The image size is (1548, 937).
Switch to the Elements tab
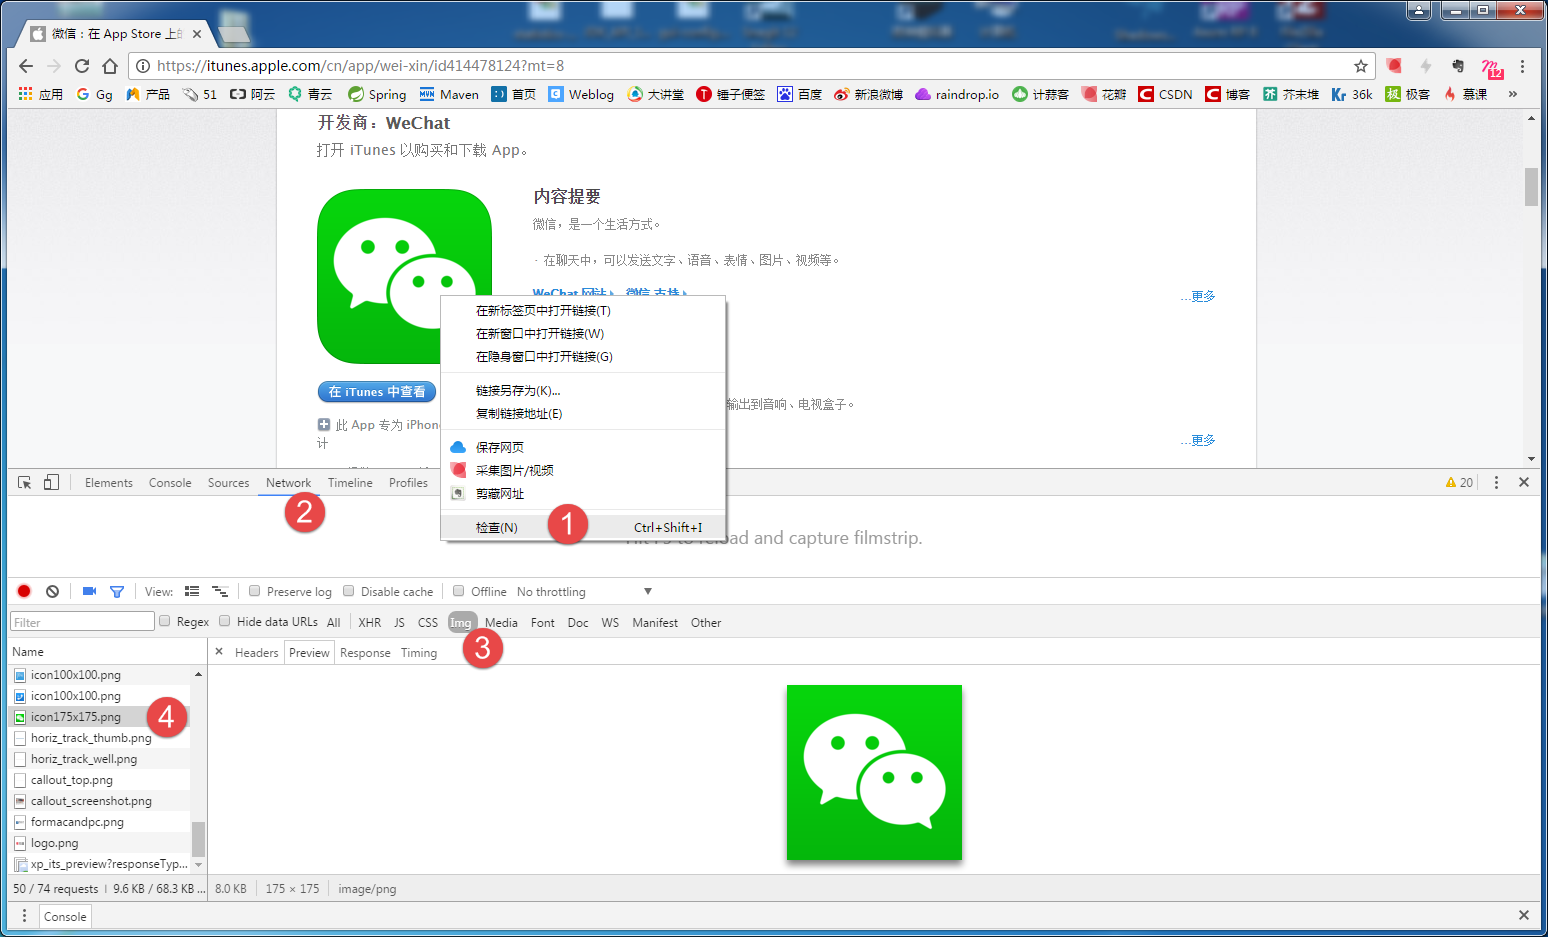[109, 483]
